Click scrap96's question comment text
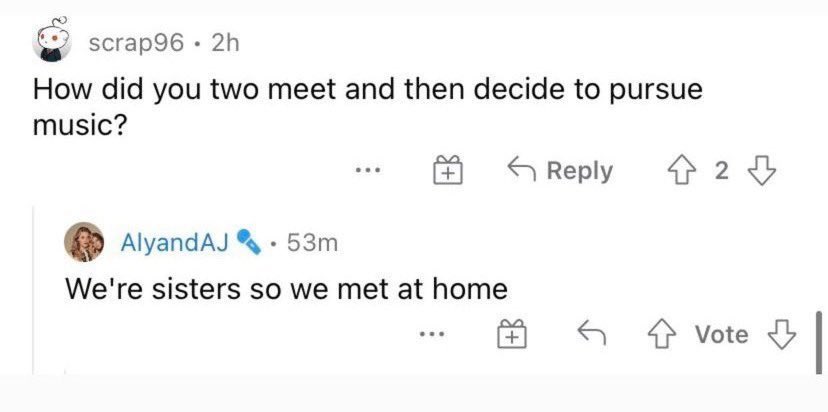828x412 pixels. coord(368,106)
